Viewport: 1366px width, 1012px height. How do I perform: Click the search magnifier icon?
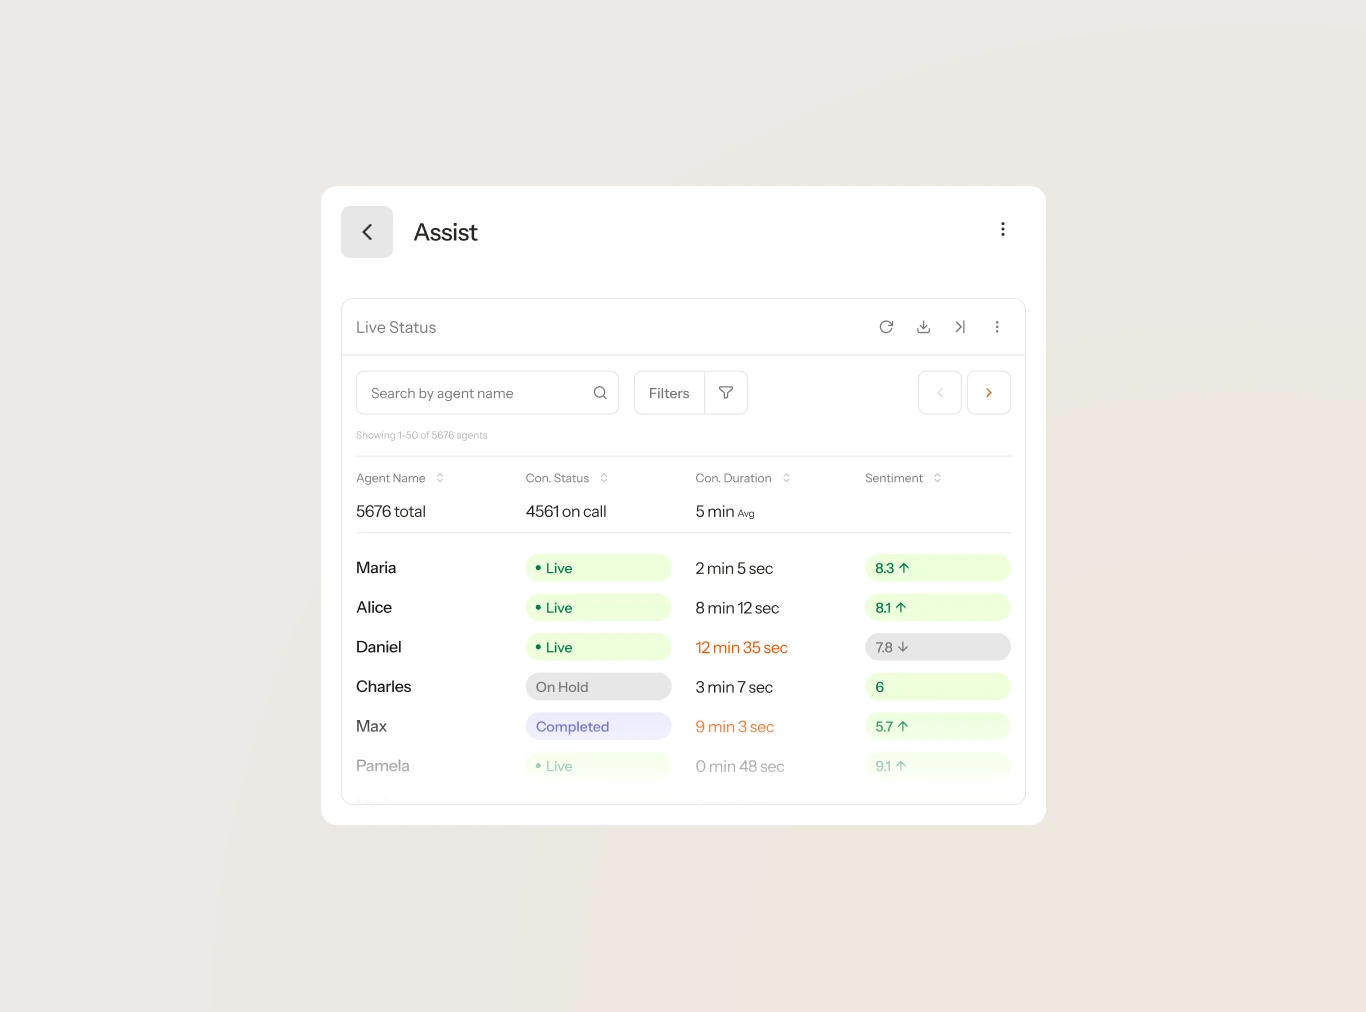600,393
